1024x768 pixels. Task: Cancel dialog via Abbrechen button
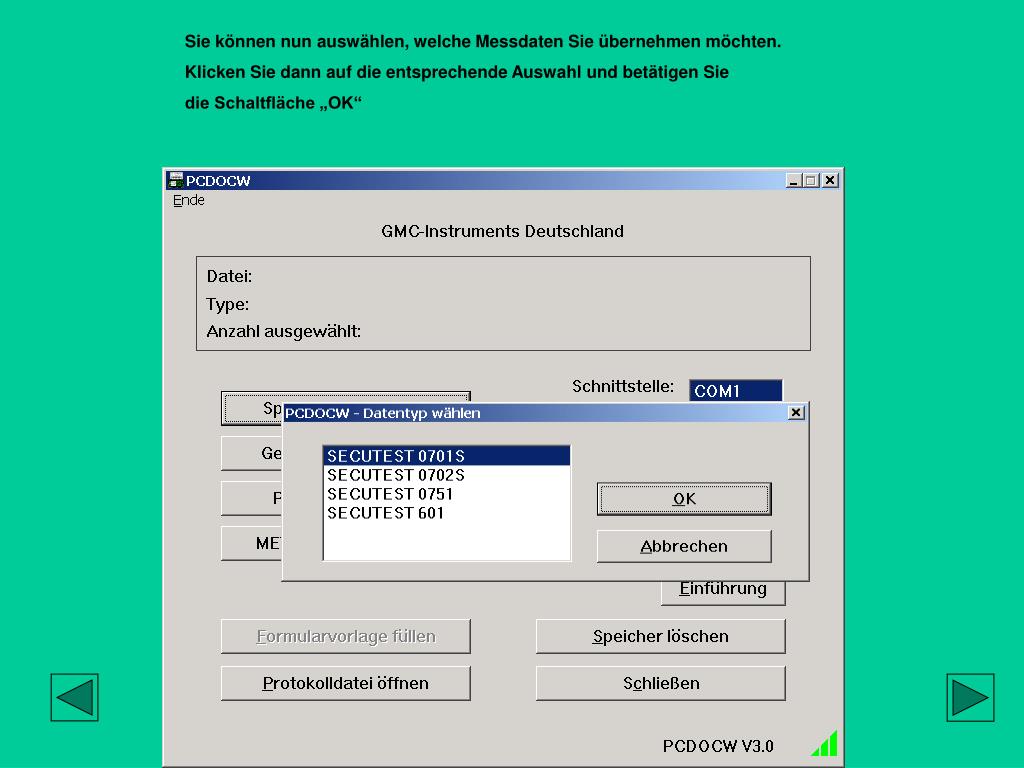[684, 546]
